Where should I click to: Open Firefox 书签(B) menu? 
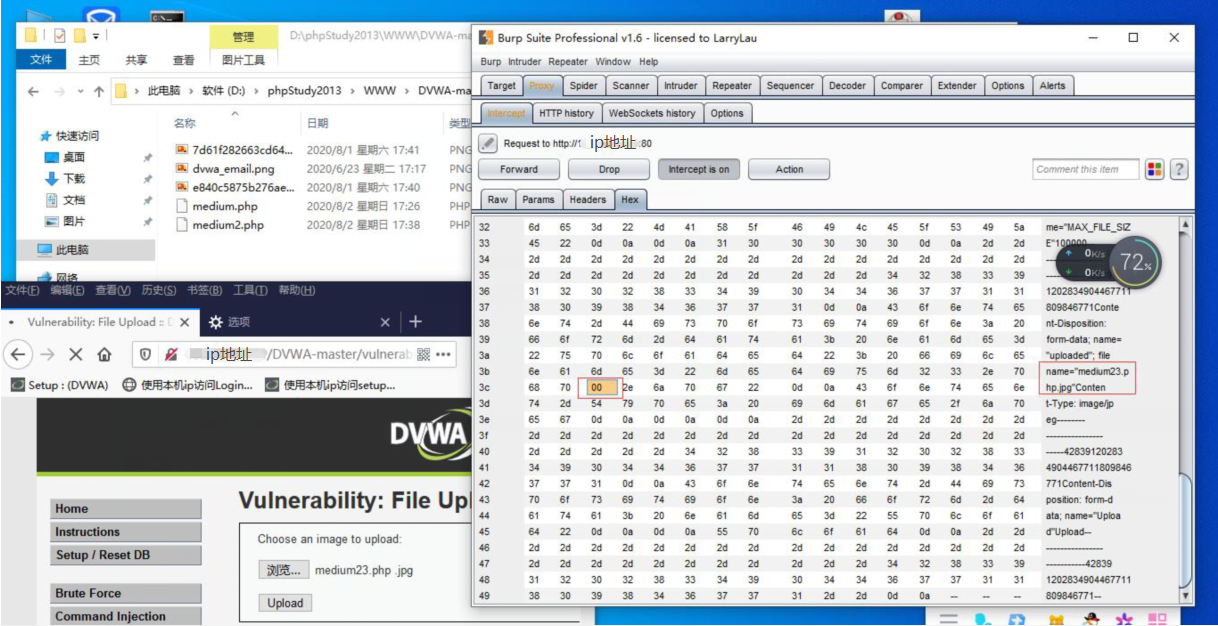[x=204, y=290]
